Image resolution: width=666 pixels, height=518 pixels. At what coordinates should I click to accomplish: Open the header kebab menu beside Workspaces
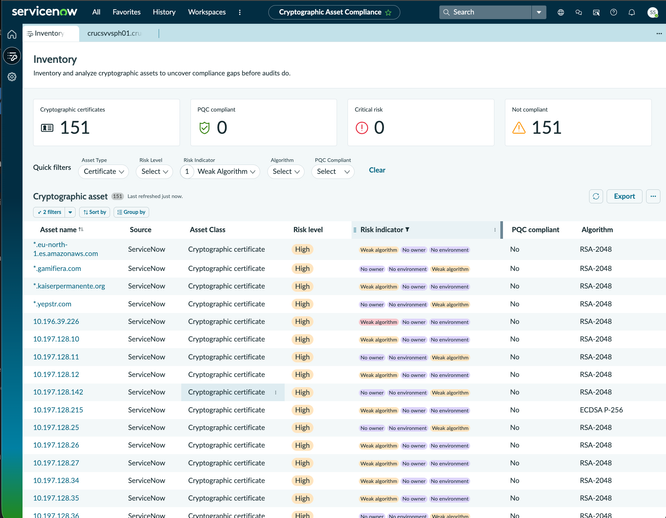[x=240, y=12]
